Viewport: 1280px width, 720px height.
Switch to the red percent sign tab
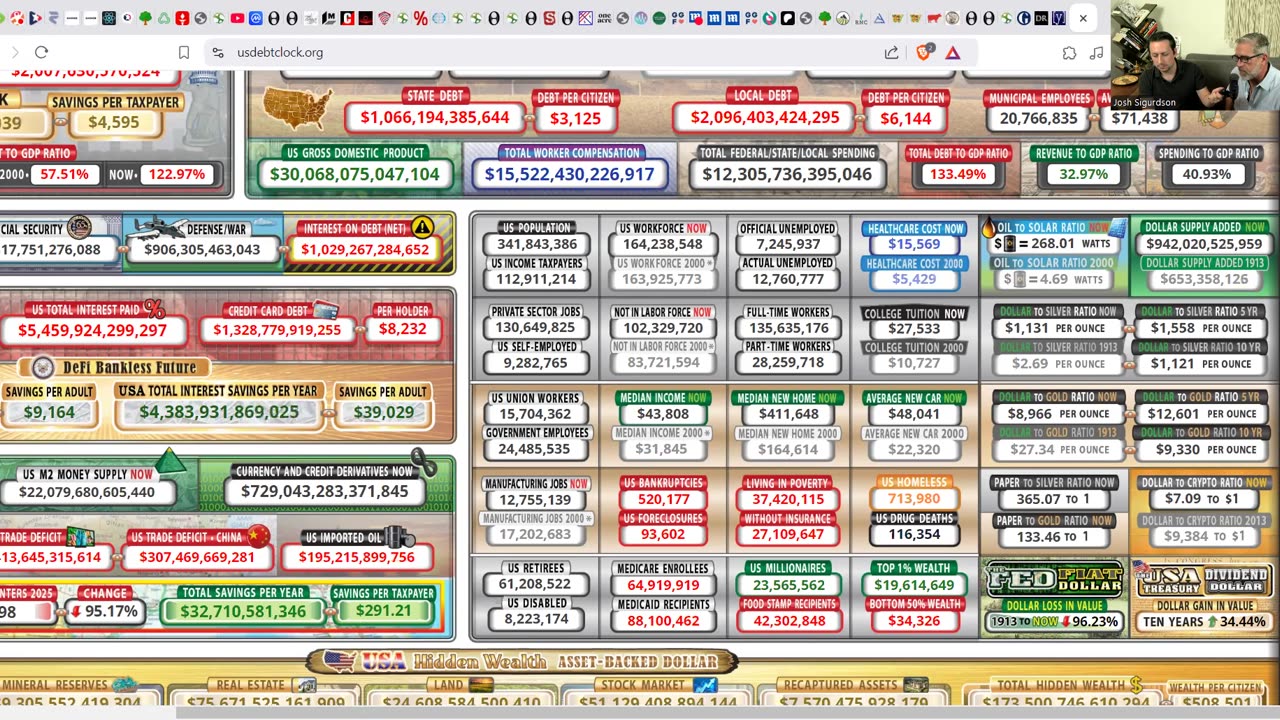[x=420, y=18]
